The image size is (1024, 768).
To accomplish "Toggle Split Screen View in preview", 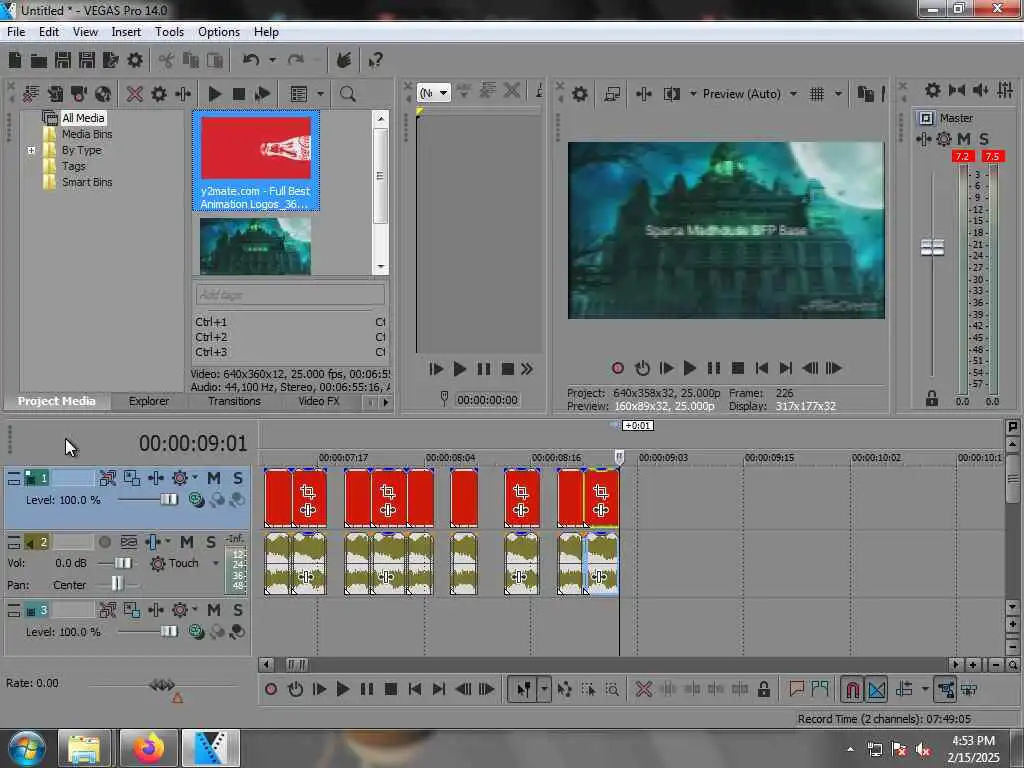I will 671,94.
